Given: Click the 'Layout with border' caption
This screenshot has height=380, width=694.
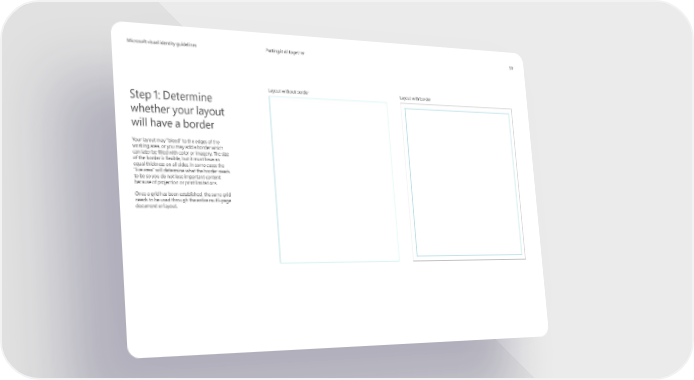Looking at the screenshot, I should click(x=415, y=99).
